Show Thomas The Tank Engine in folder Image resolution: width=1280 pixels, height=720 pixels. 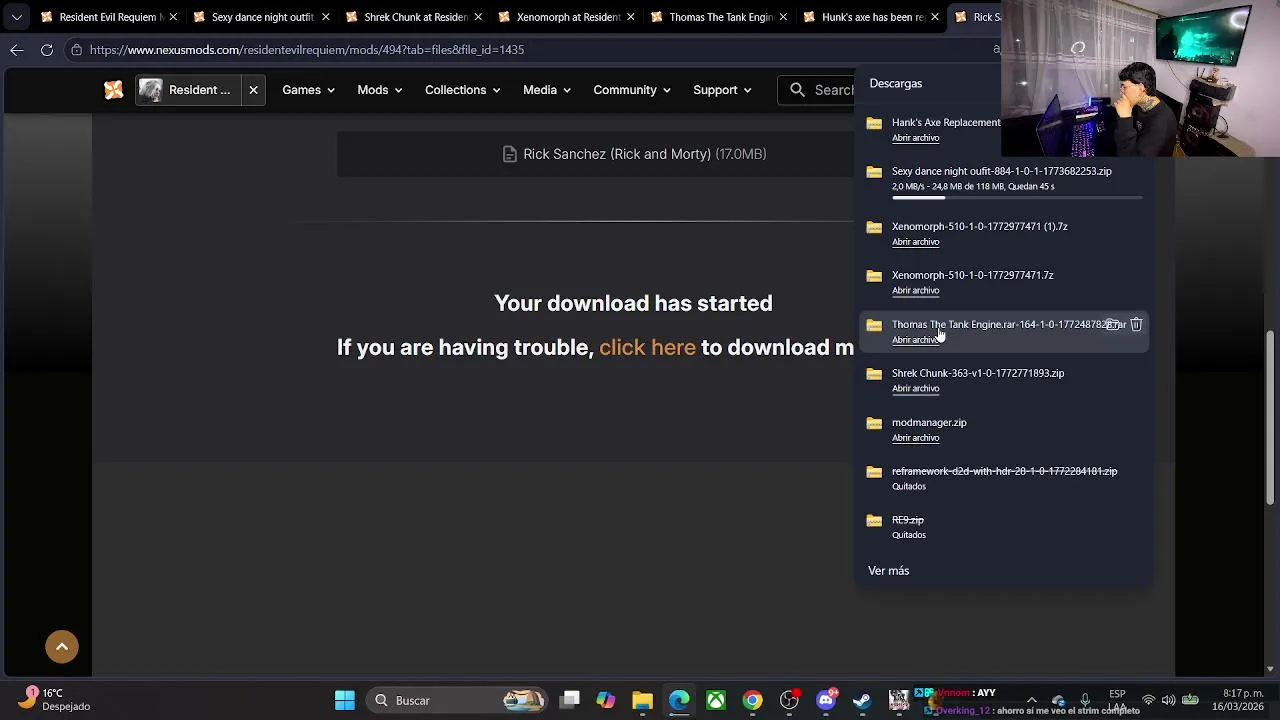(1113, 324)
